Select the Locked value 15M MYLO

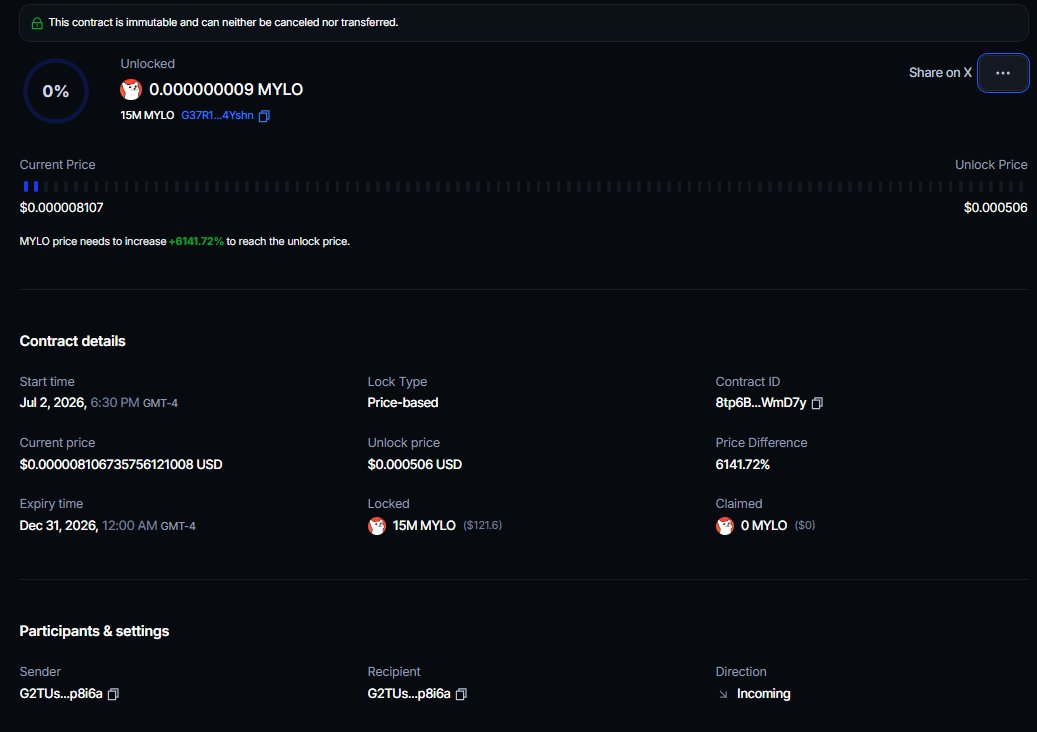tap(424, 526)
